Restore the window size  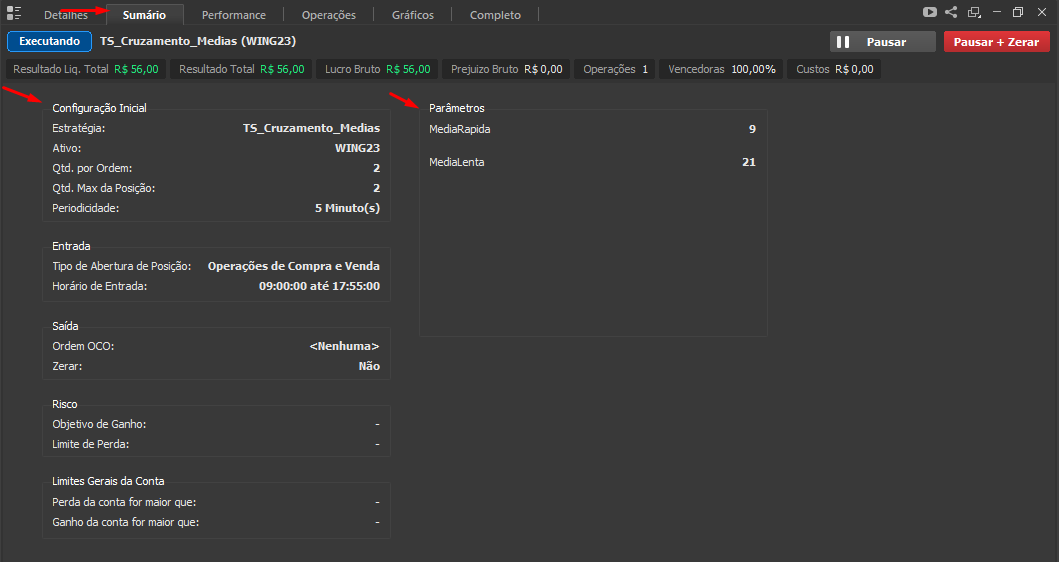click(x=1018, y=12)
